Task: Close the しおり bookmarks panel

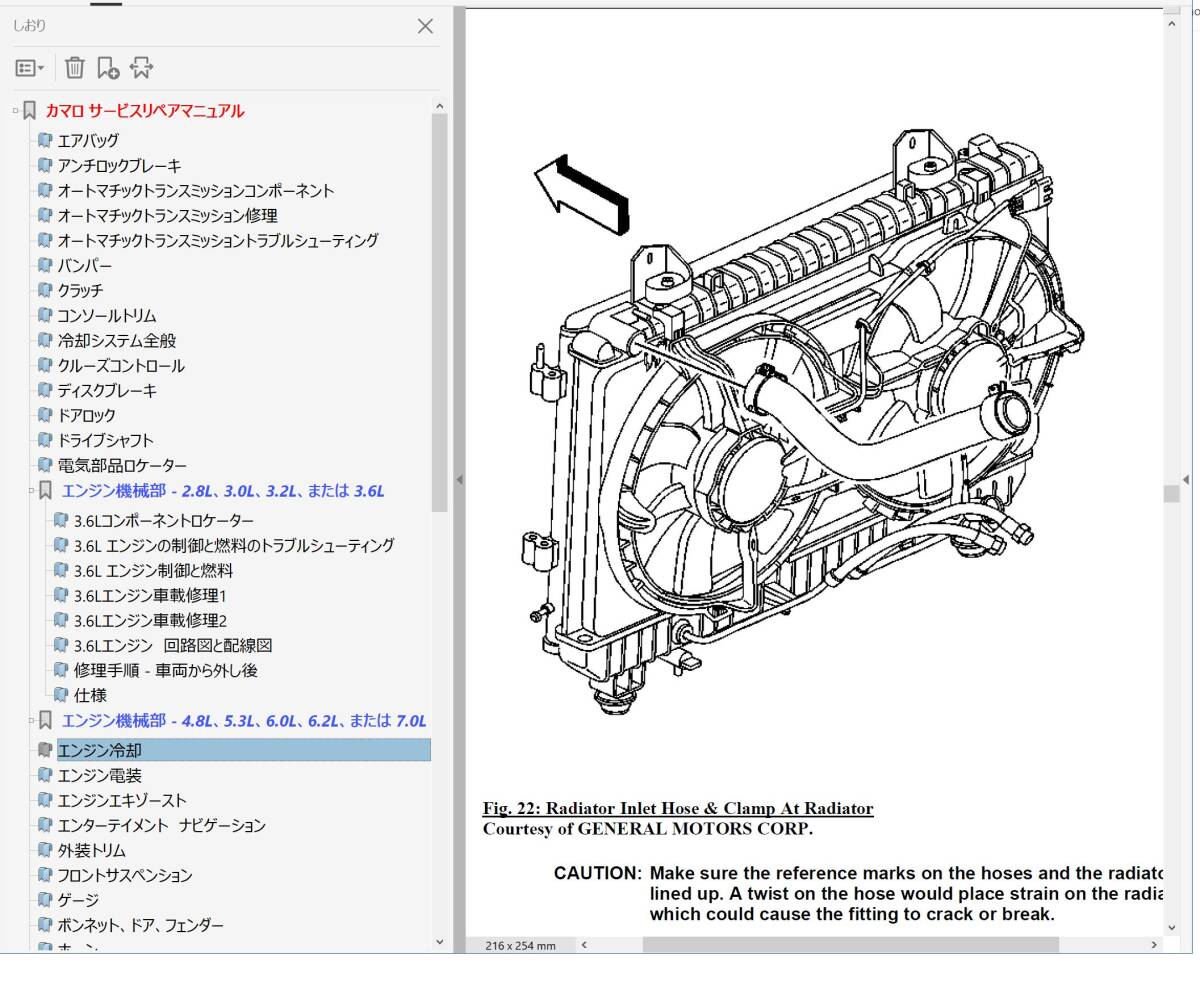Action: pos(425,26)
